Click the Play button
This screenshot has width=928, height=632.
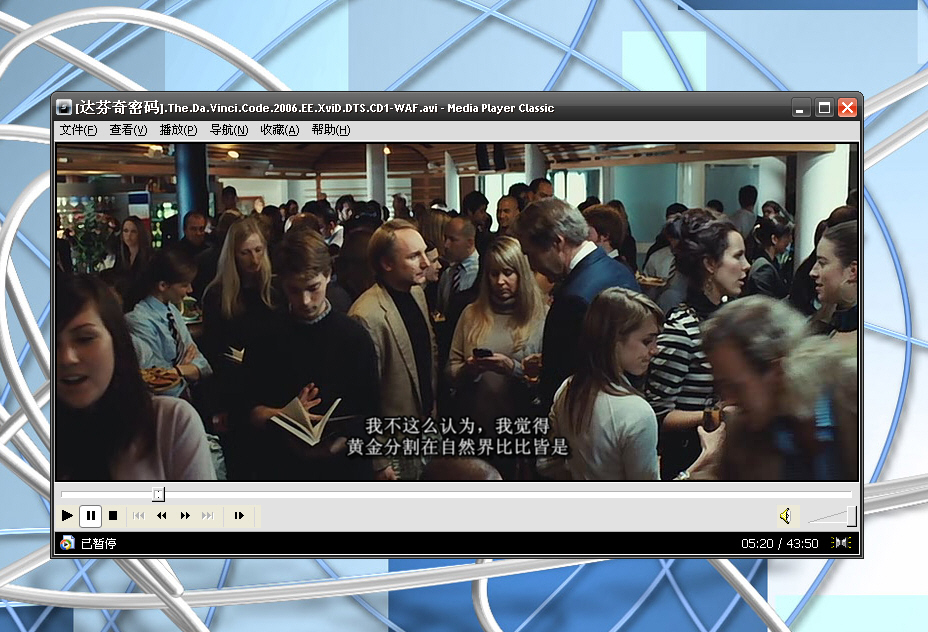(67, 515)
